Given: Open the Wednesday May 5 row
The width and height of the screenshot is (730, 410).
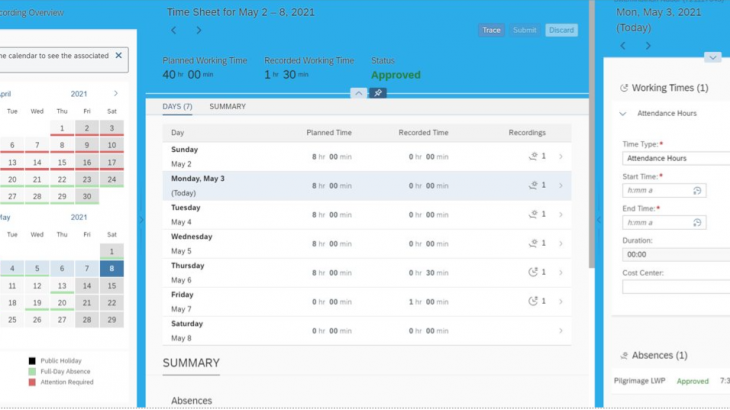Looking at the screenshot, I should tap(560, 243).
